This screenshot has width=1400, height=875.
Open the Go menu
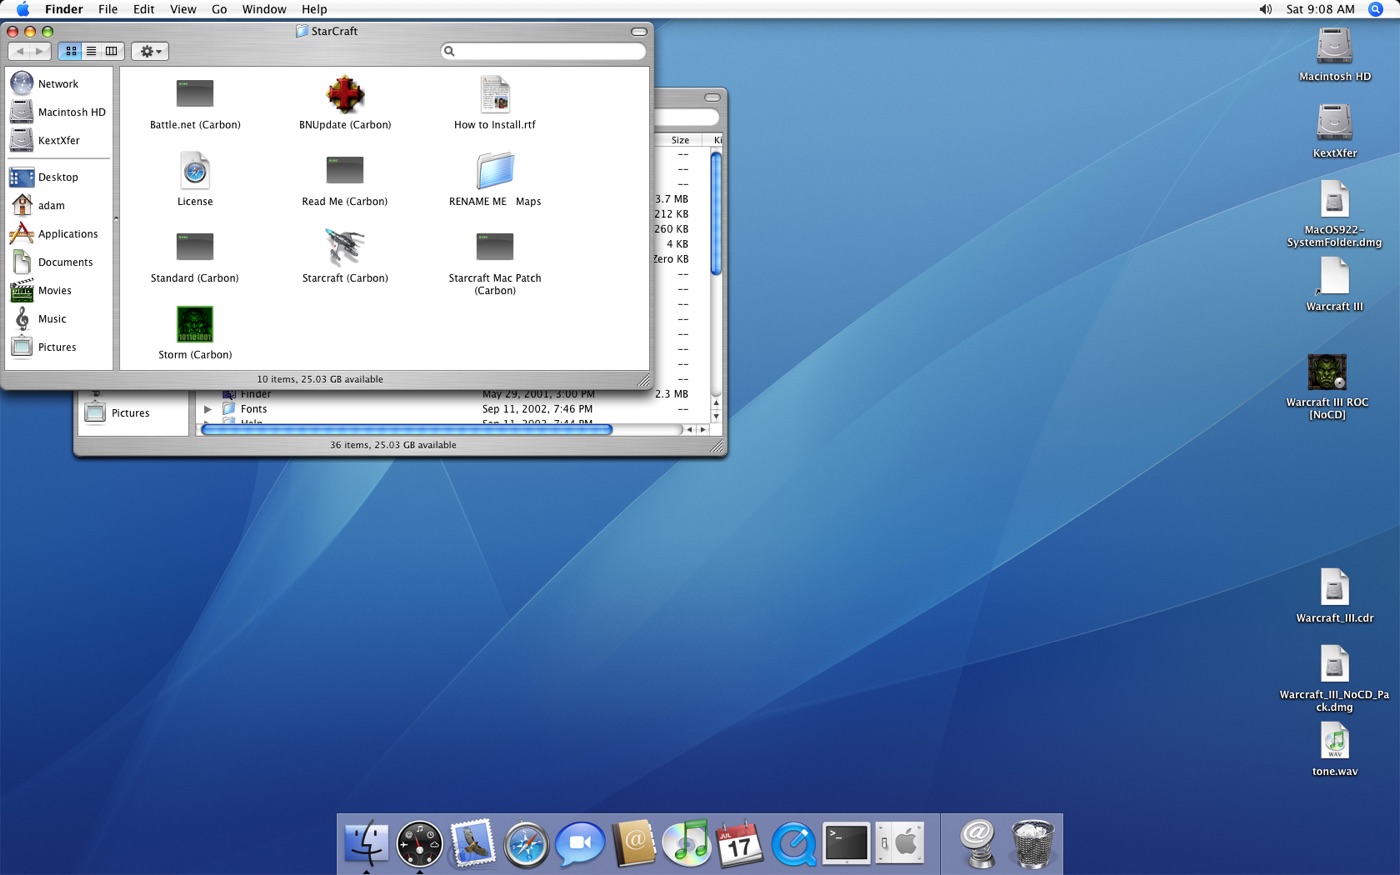tap(219, 9)
